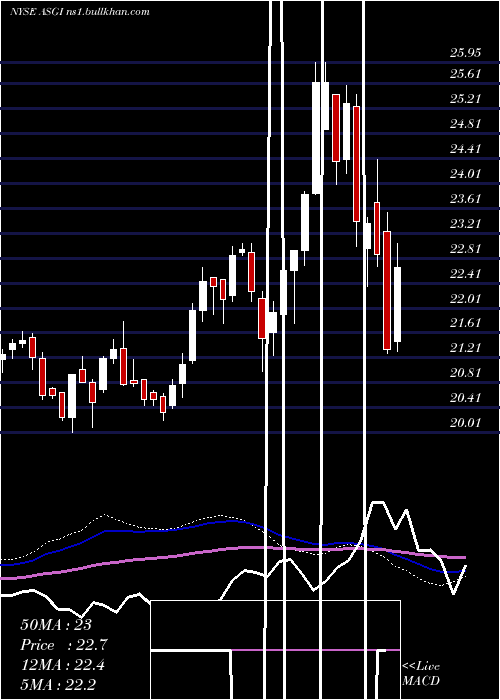Click the 50MA : 23 legend value

point(56,625)
